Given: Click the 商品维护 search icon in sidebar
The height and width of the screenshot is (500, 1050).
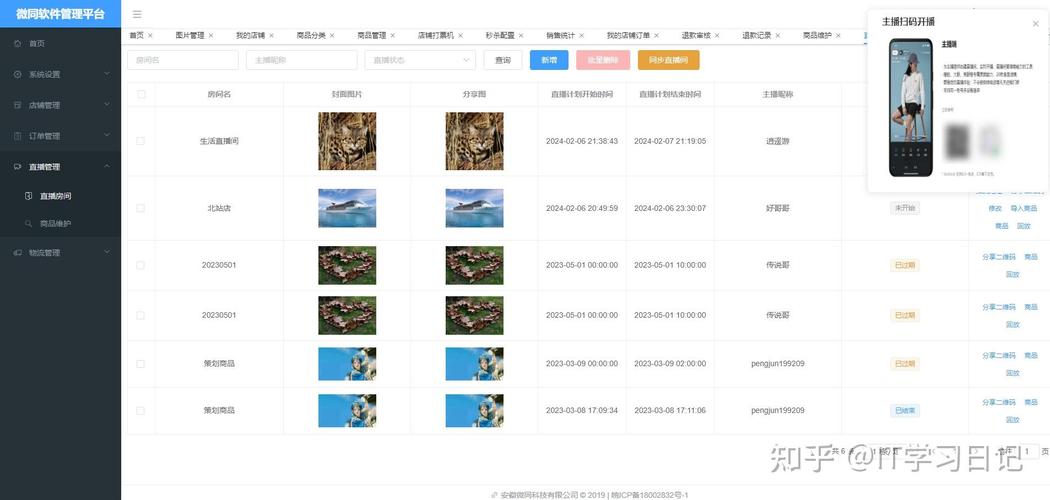Looking at the screenshot, I should pyautogui.click(x=28, y=224).
